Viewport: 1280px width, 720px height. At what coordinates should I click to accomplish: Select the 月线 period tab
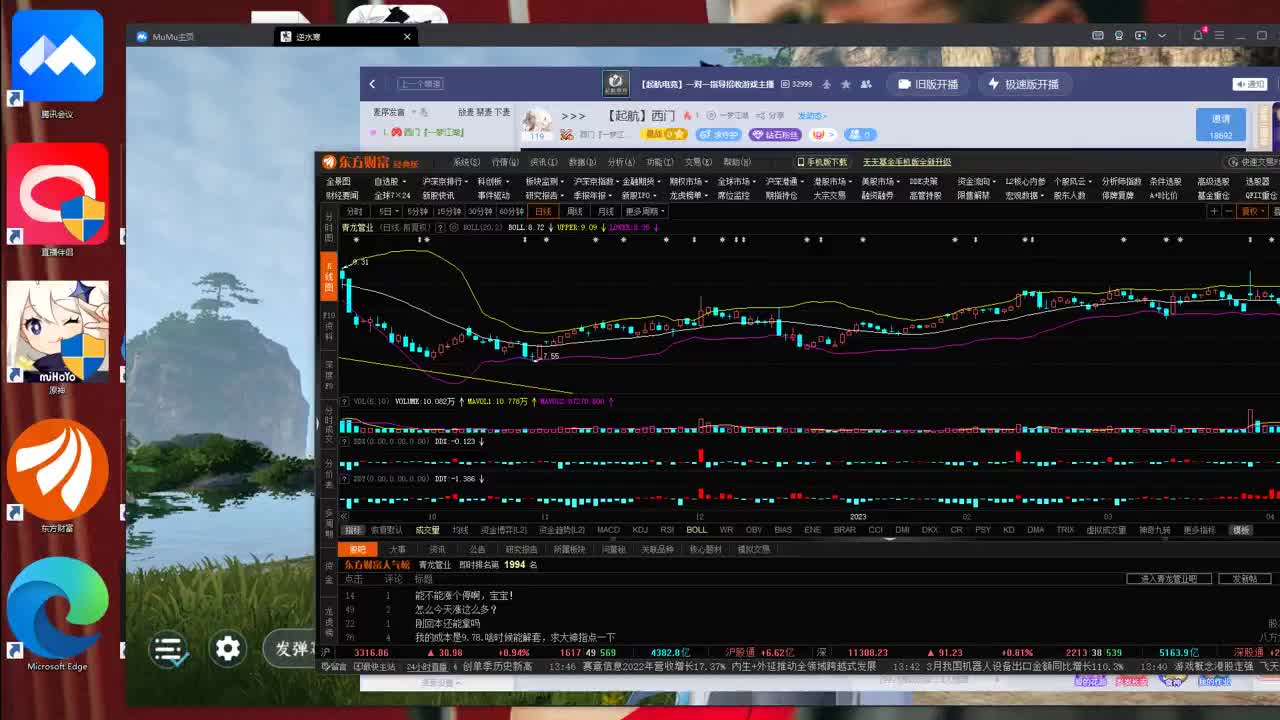[605, 212]
